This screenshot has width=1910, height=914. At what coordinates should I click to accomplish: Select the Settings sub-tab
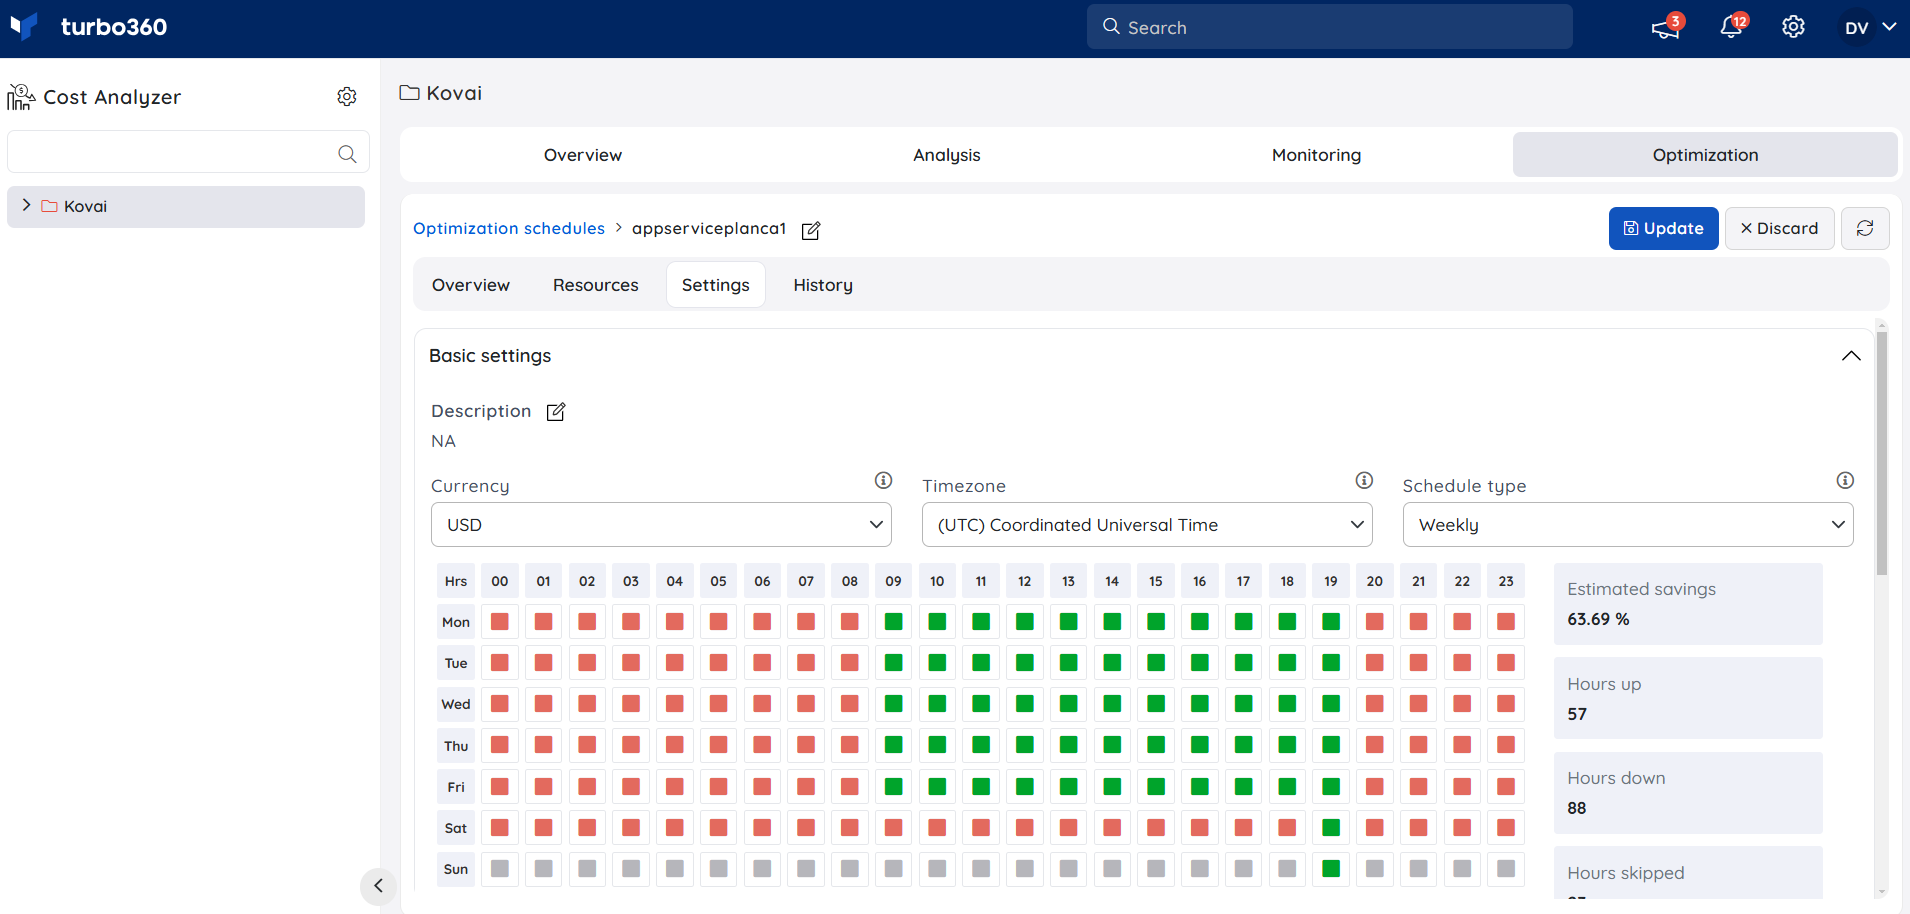click(x=716, y=285)
